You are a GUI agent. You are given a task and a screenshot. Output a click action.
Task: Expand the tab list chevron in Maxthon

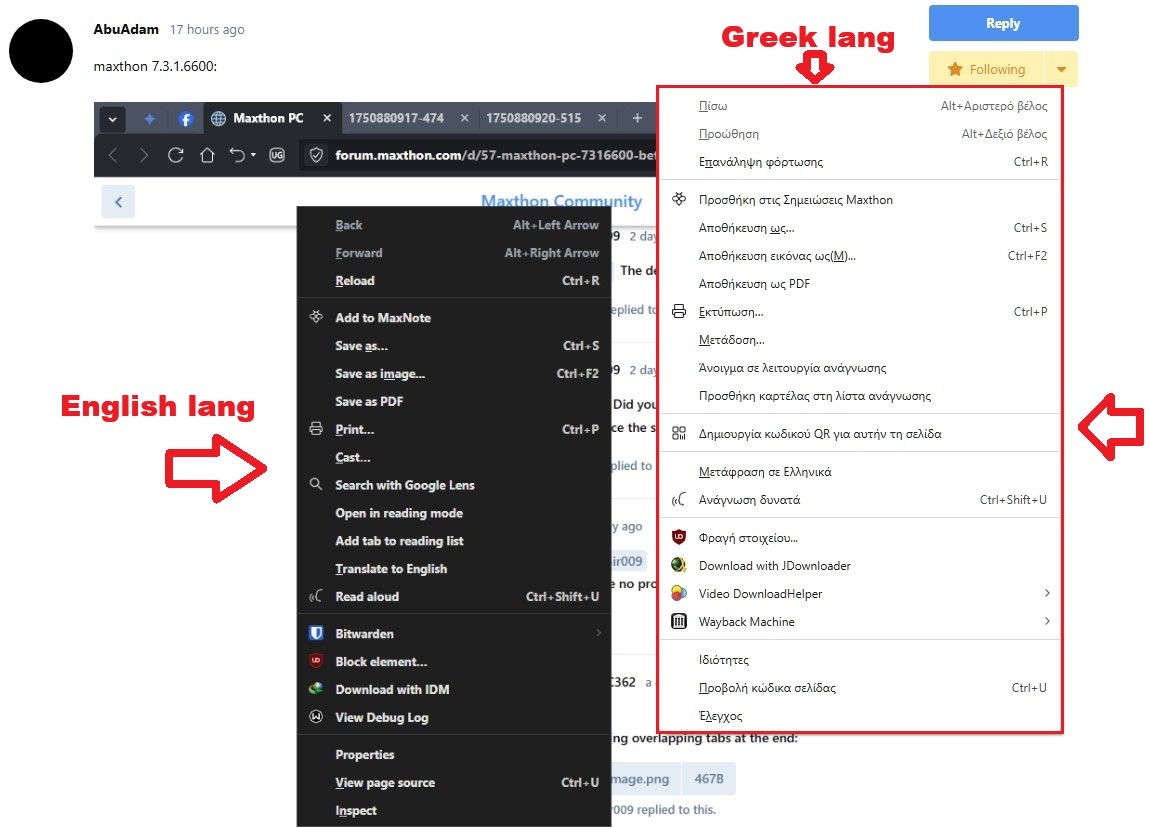click(112, 119)
